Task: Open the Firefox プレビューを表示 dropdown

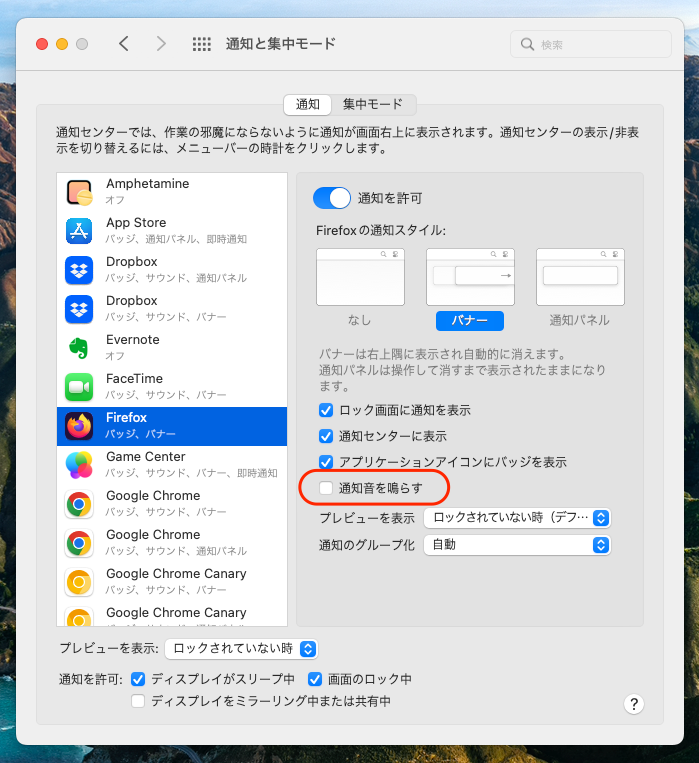Action: click(517, 518)
